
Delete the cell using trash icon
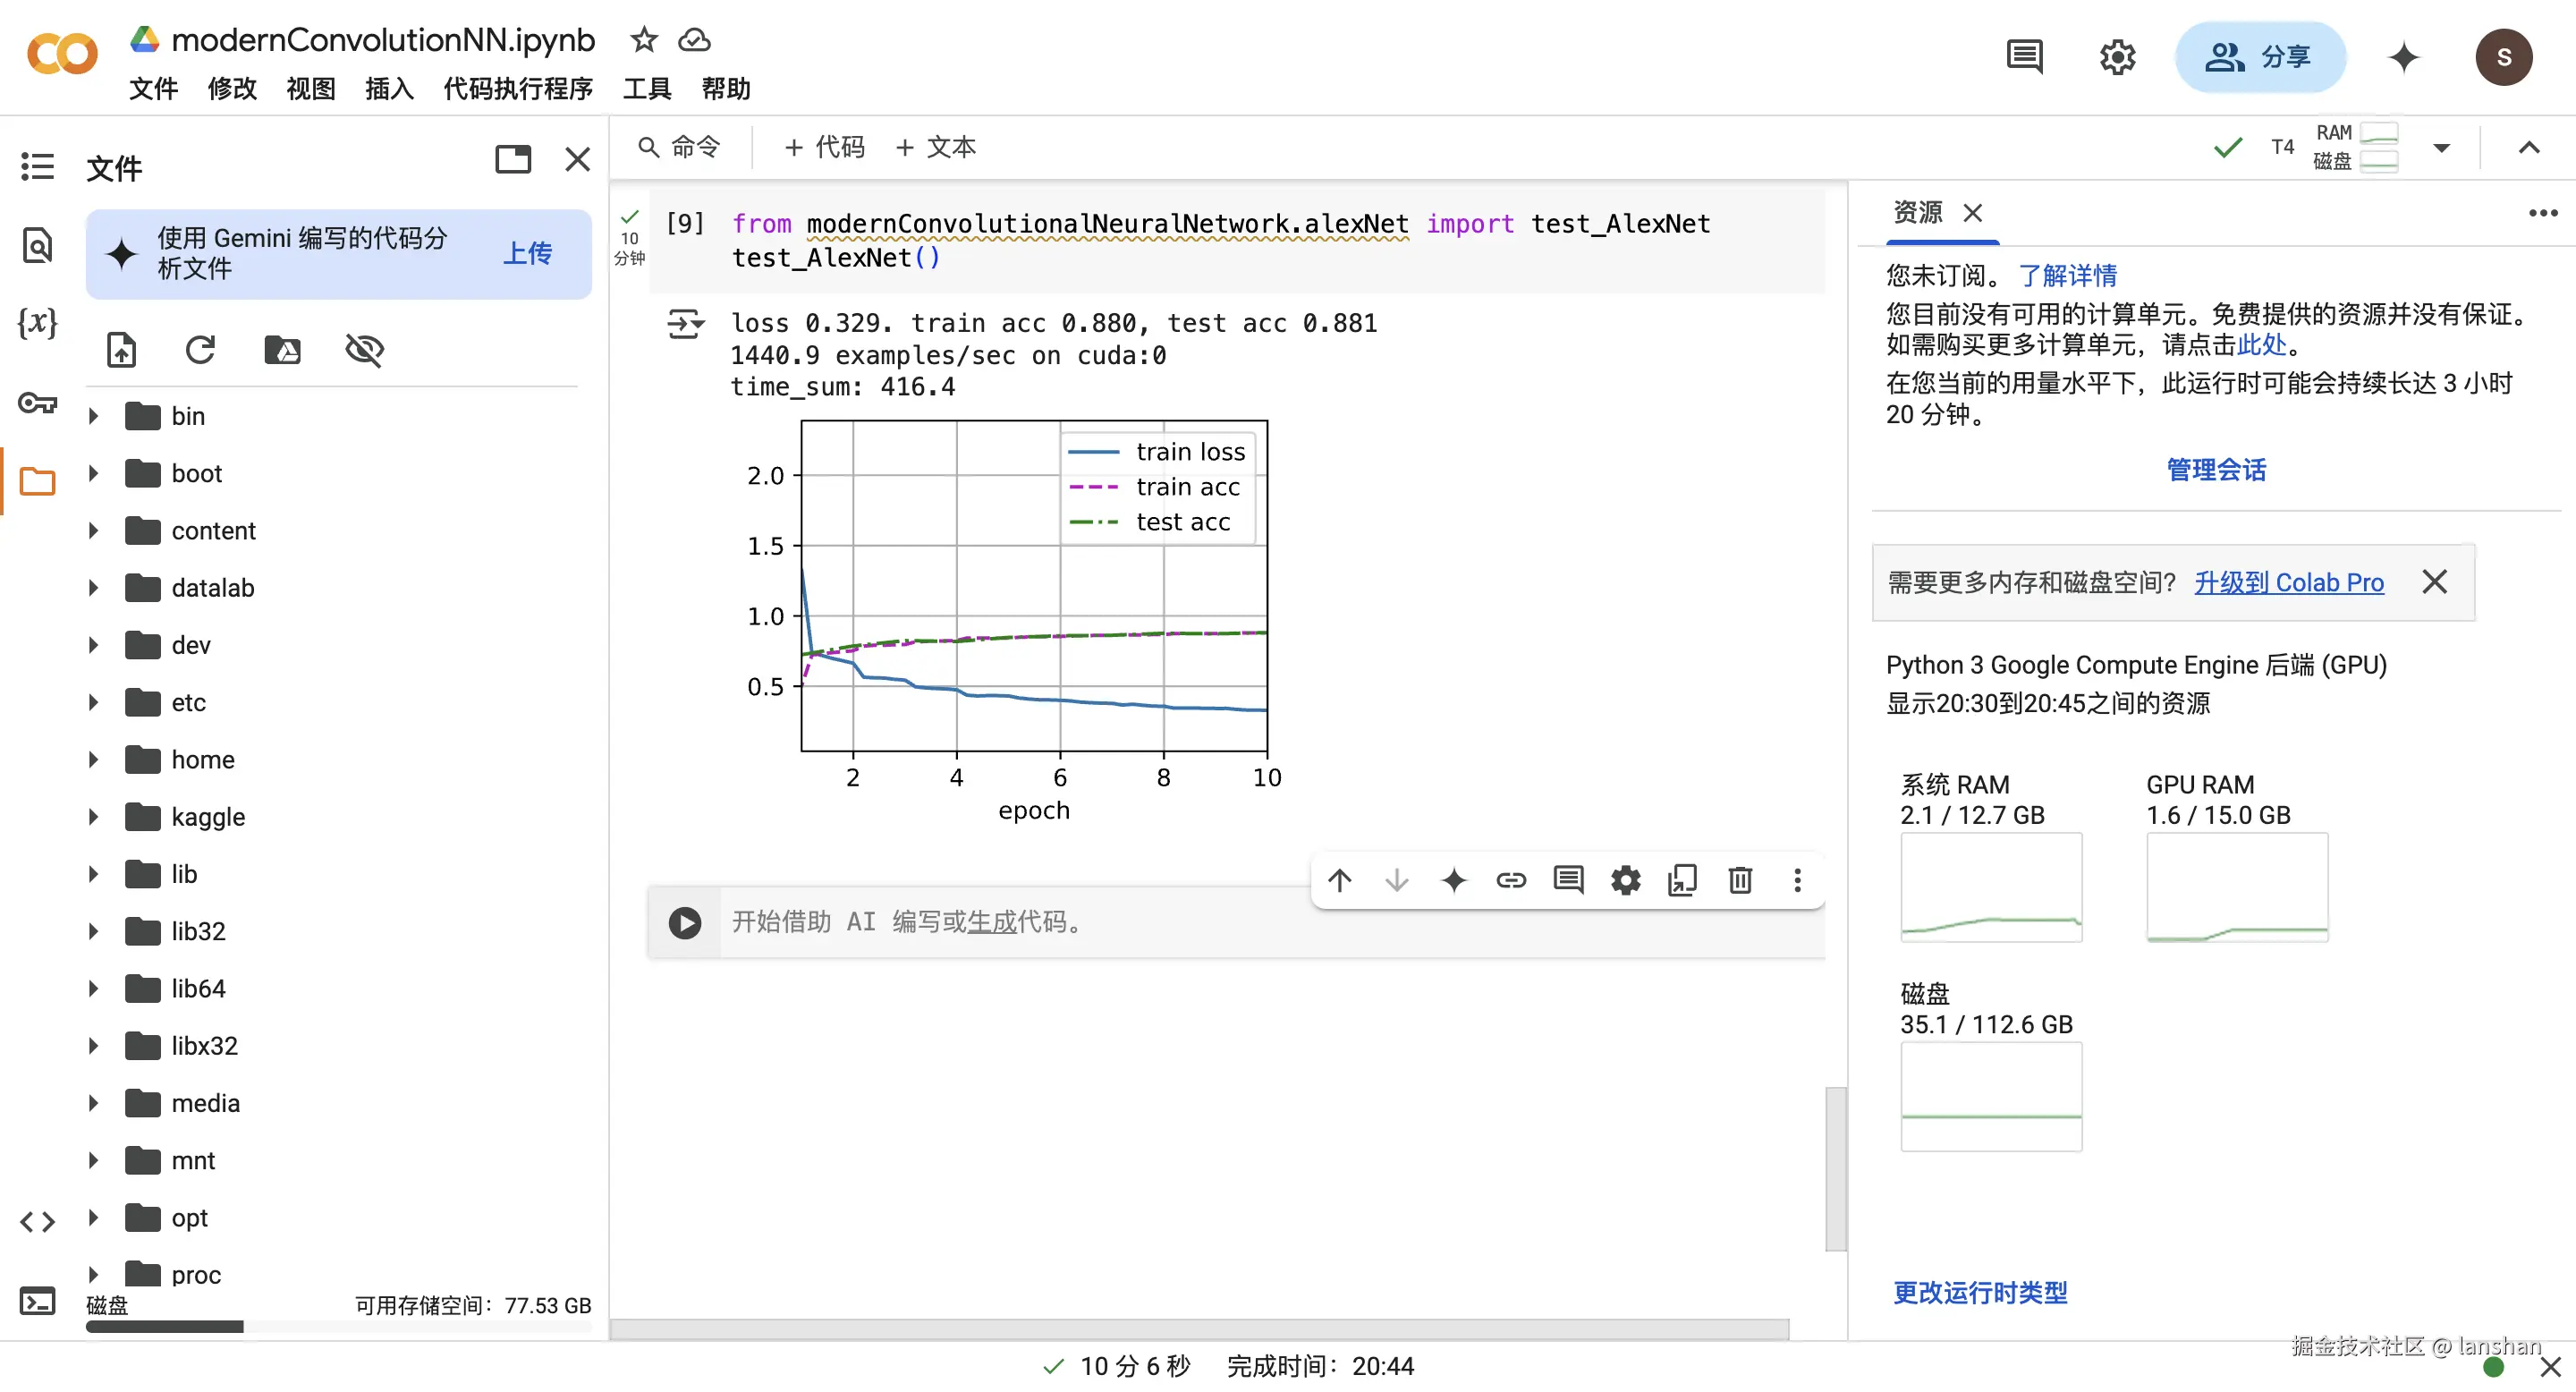(1740, 880)
